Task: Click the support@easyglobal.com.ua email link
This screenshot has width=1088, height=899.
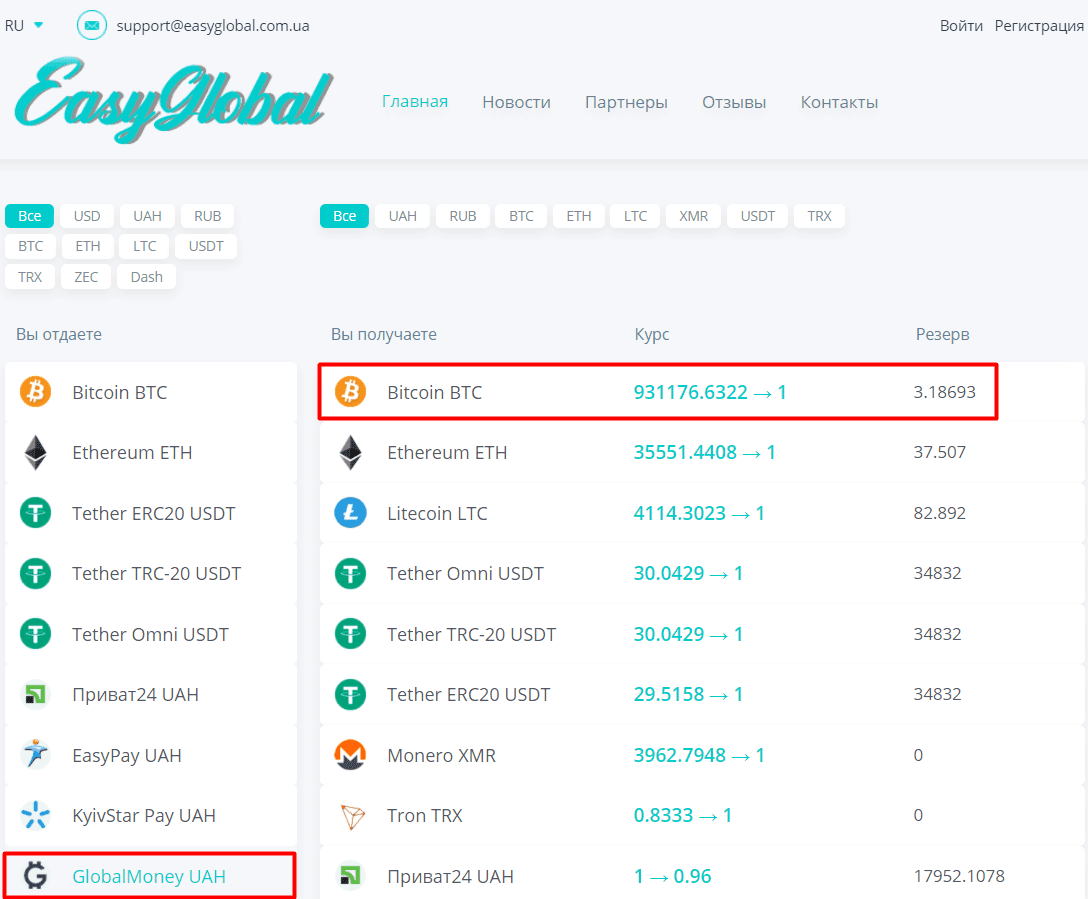Action: 213,25
